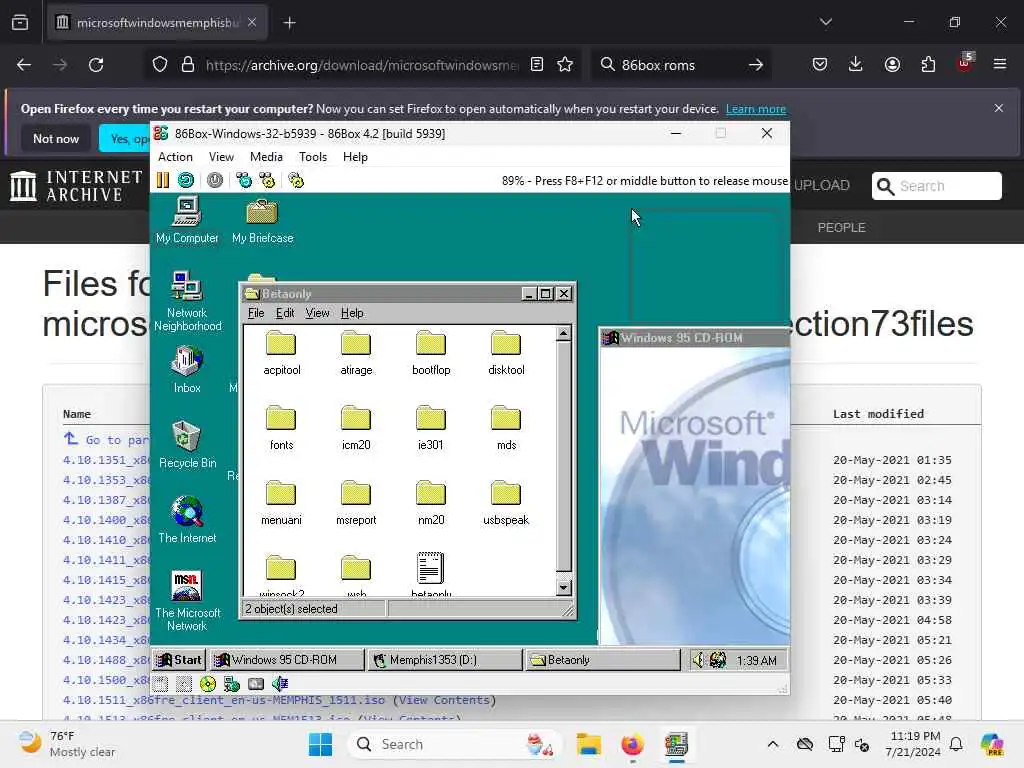Select the nm20 folder
The height and width of the screenshot is (768, 1024).
point(431,503)
